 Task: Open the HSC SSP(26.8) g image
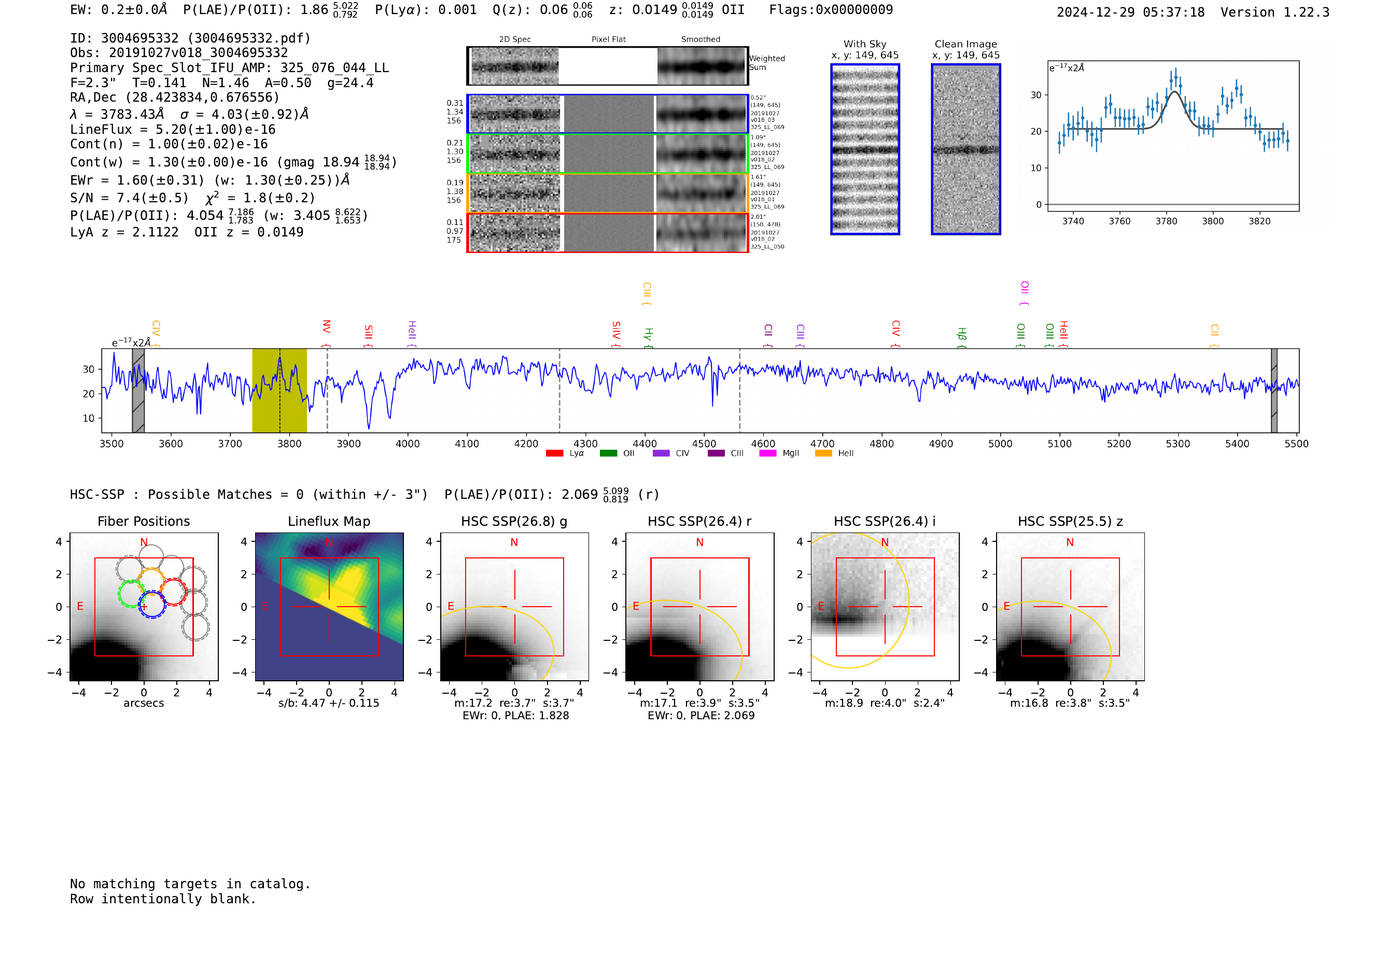[514, 606]
